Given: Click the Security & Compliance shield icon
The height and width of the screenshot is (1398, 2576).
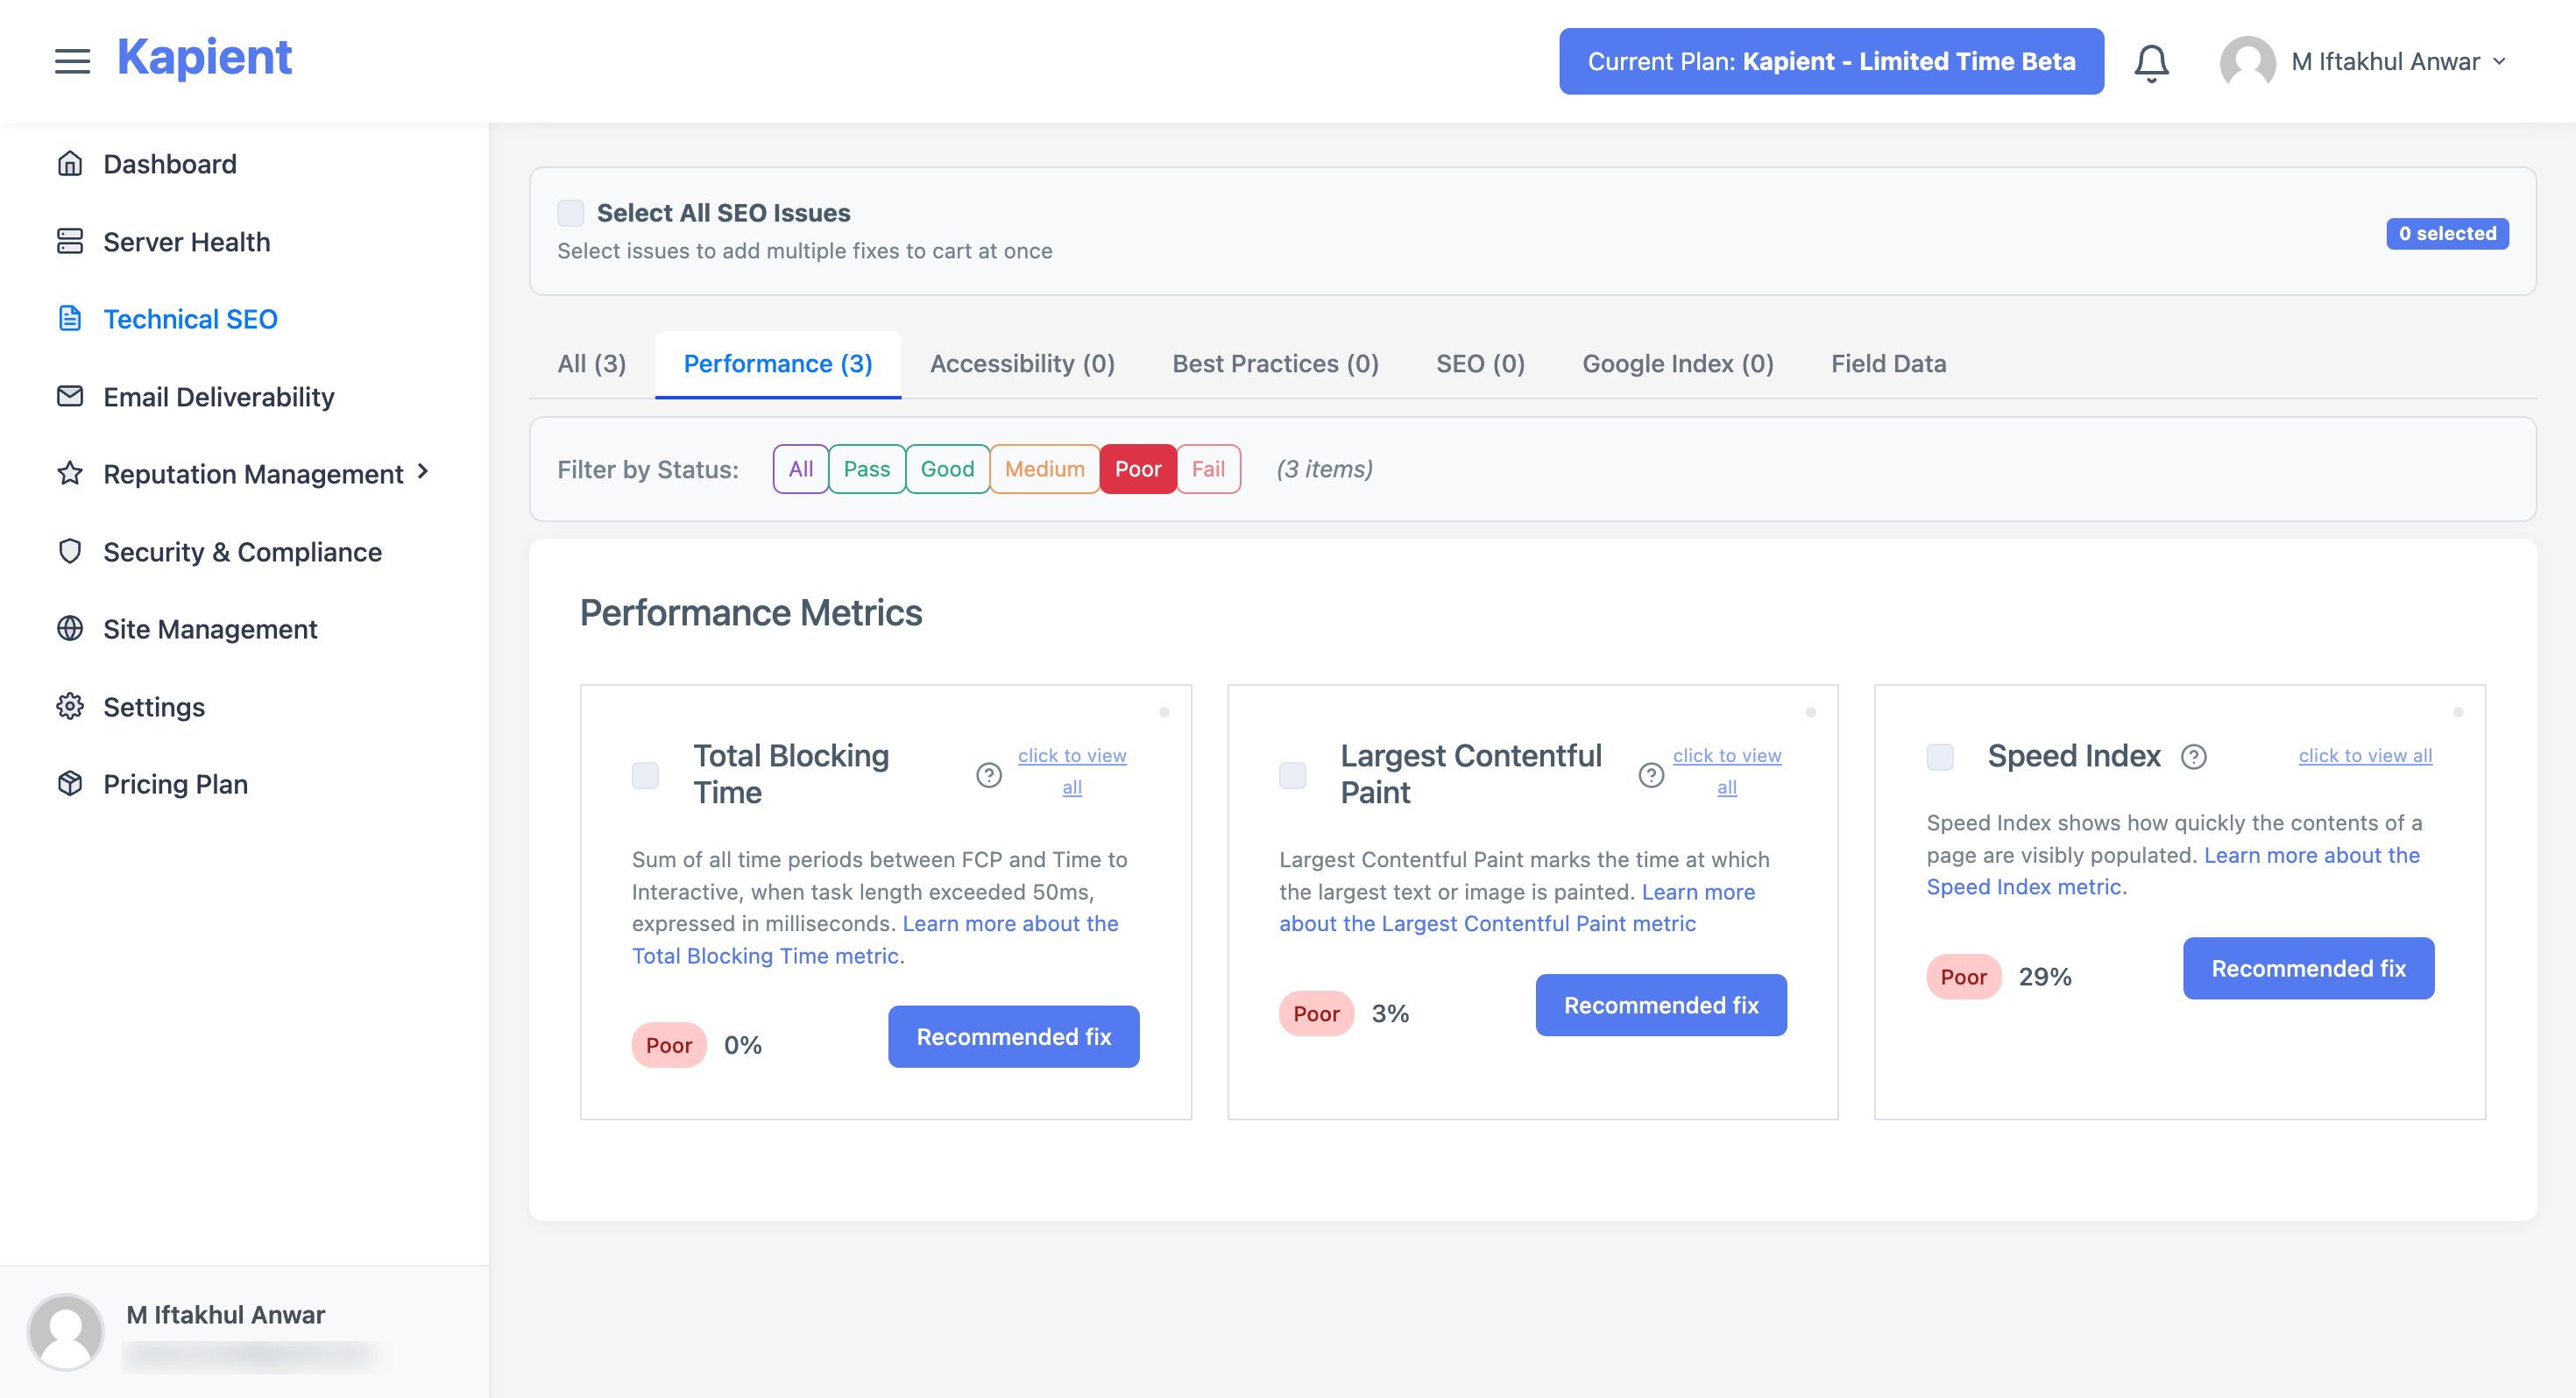Looking at the screenshot, I should click(x=70, y=551).
